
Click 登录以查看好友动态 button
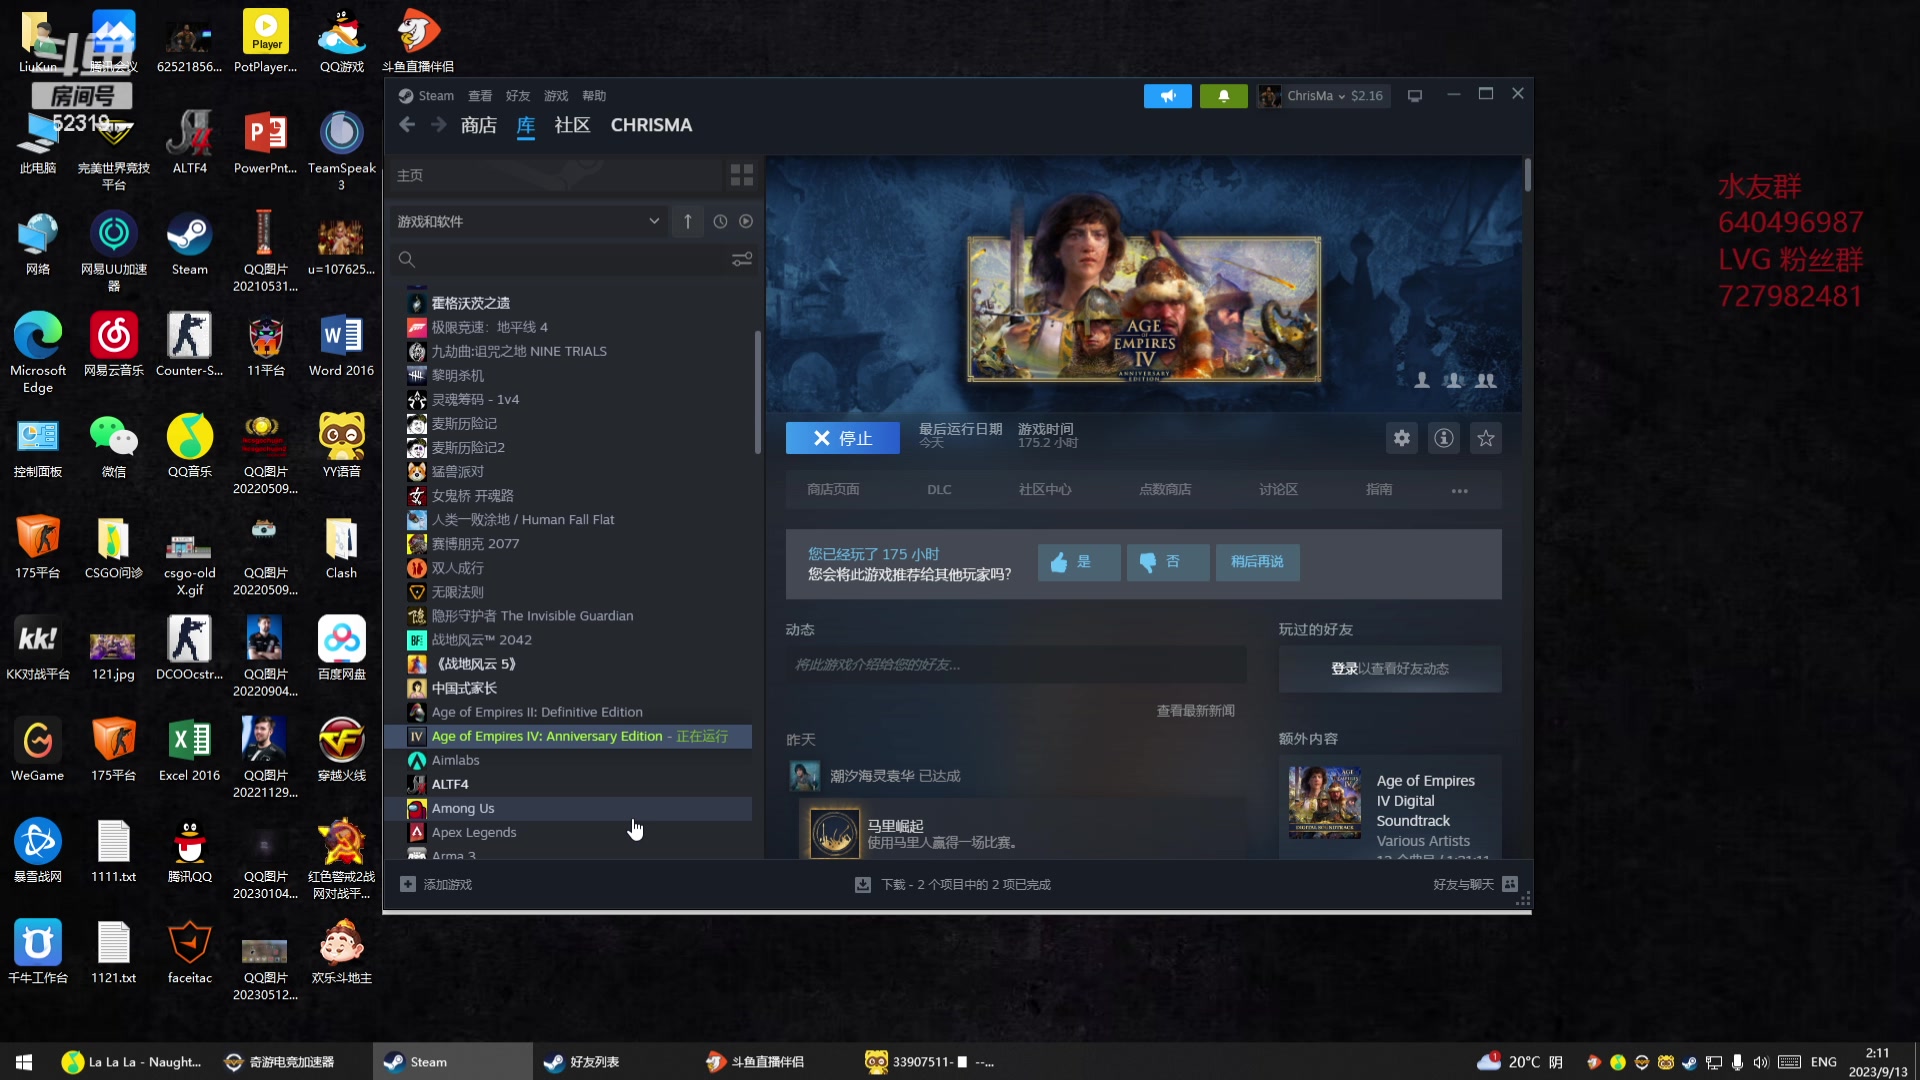point(1390,669)
